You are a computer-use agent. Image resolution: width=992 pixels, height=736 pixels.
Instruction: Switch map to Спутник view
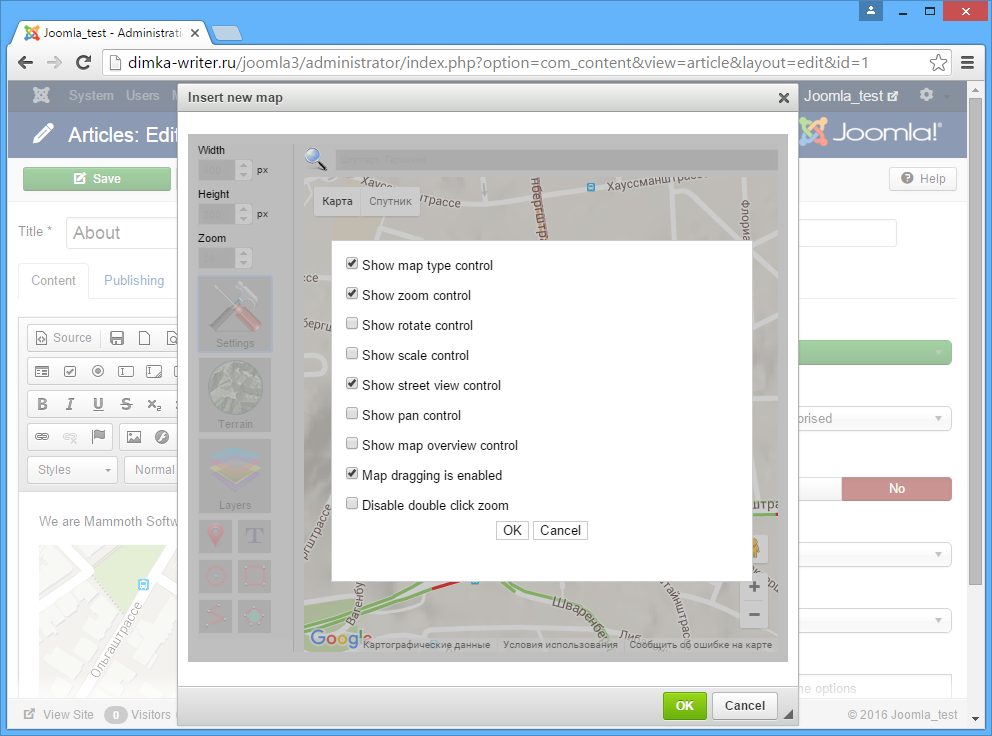coord(390,202)
